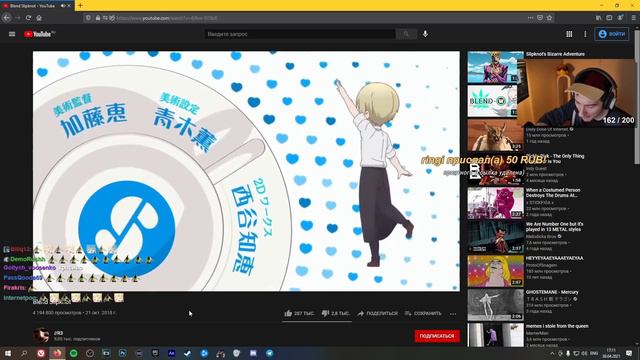
Task: Dislike the video with thumbs-down
Action: [x=336, y=313]
